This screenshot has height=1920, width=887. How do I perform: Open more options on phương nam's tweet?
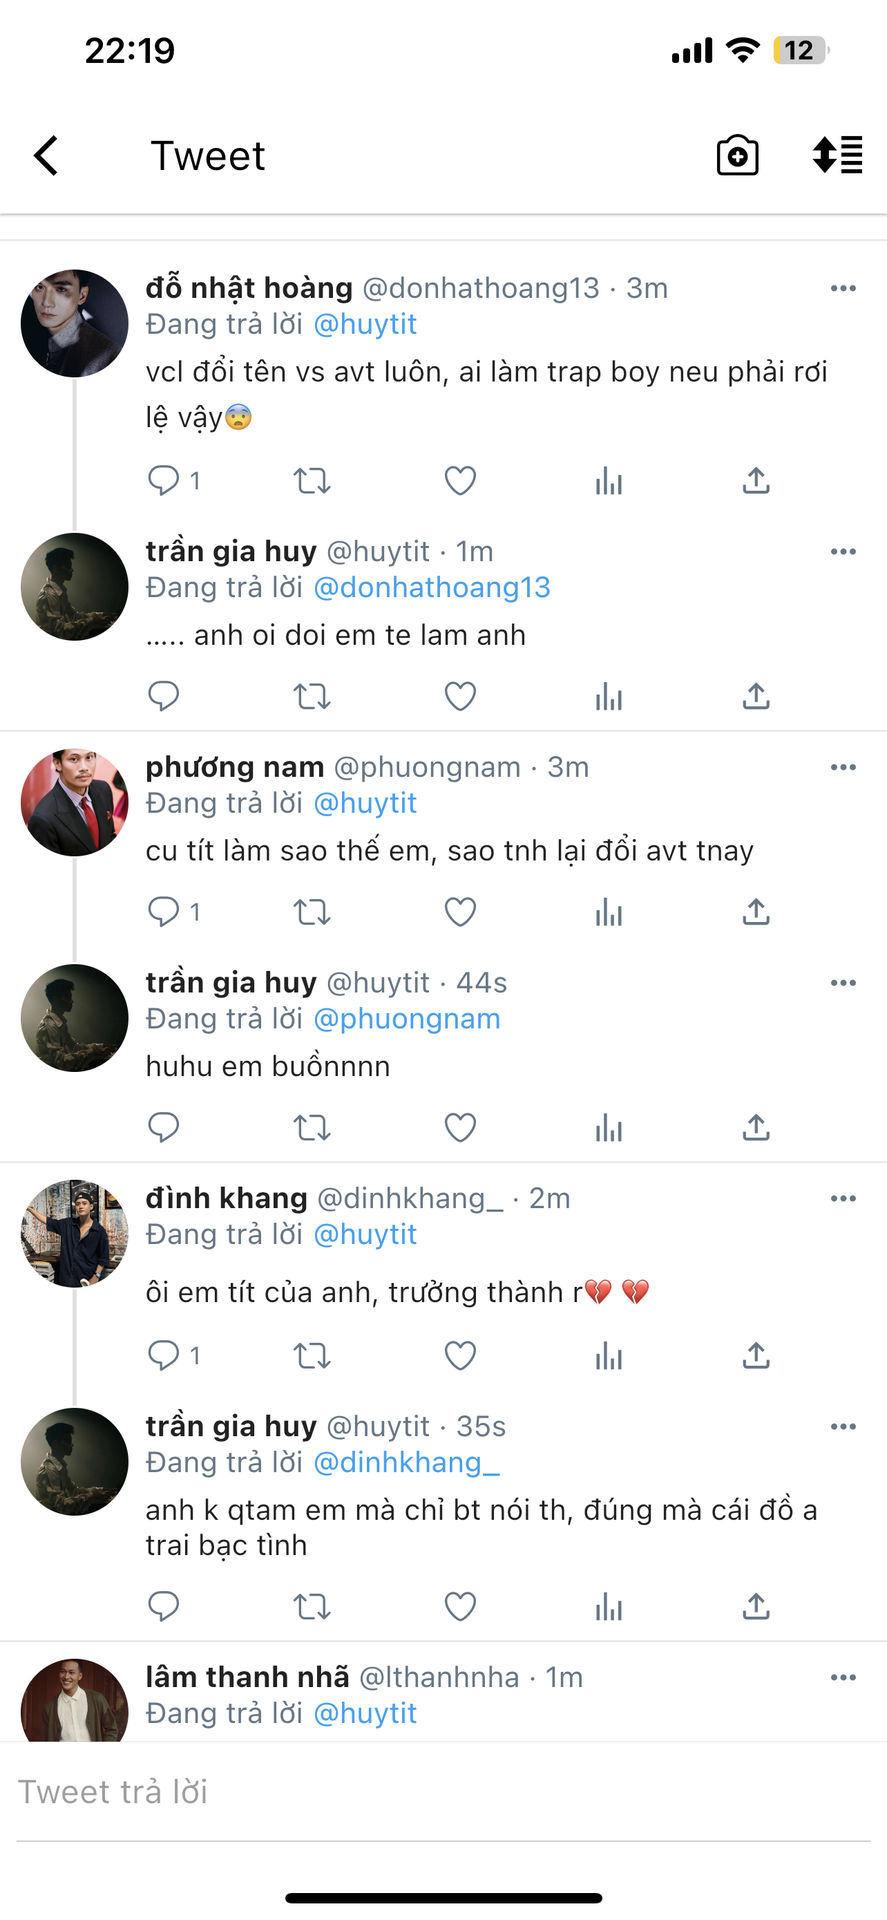[843, 768]
